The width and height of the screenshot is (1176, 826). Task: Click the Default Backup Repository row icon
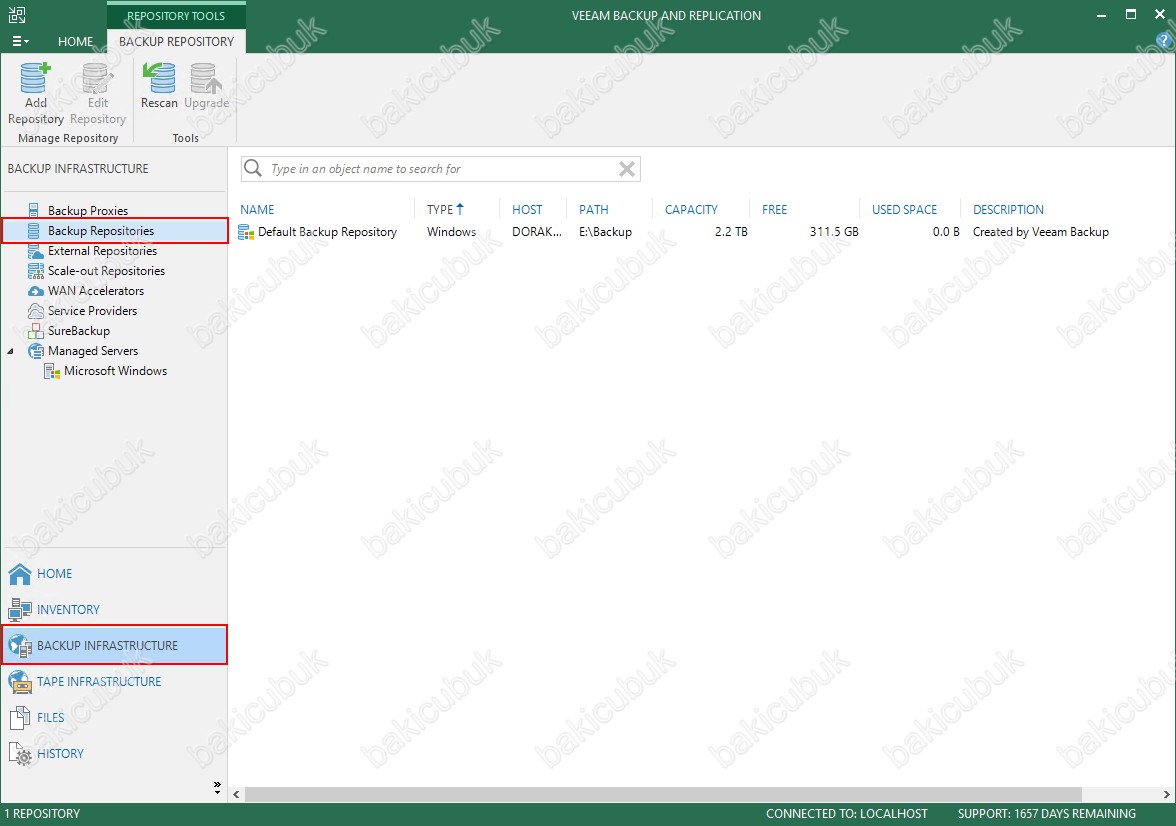click(x=246, y=233)
